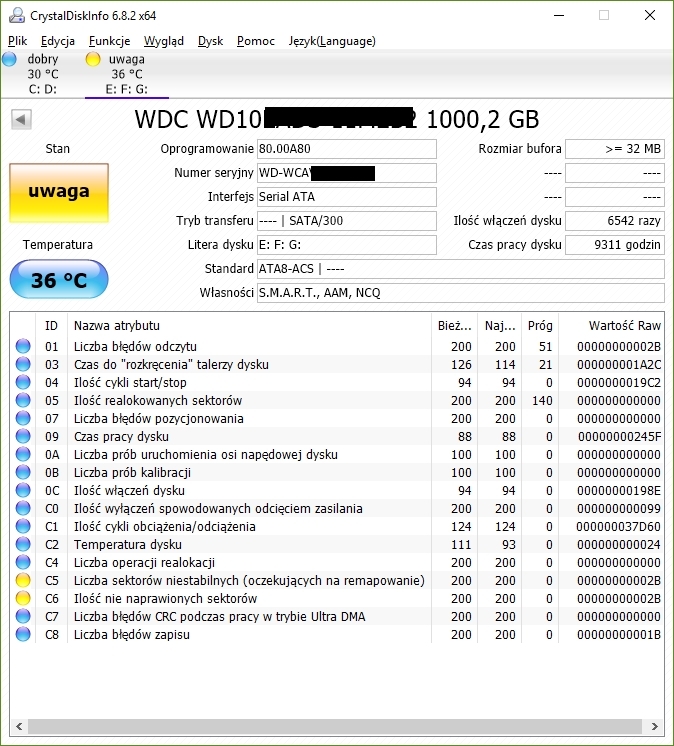Click status orb for attribute 03 spin-up time

coord(23,364)
